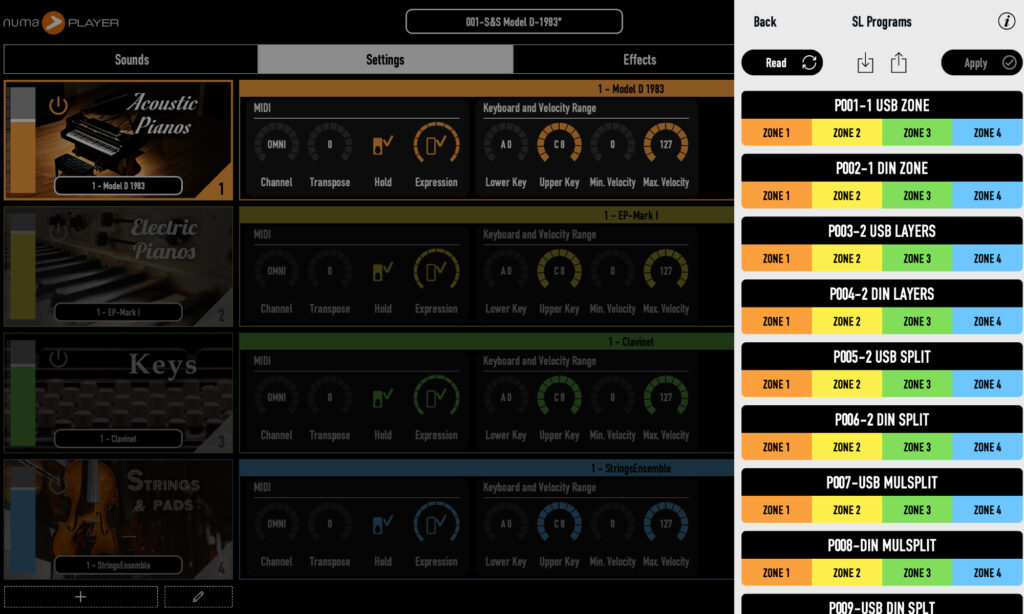Image resolution: width=1024 pixels, height=614 pixels.
Task: Click Upper Key knob in EP-Mark I row
Action: tap(559, 270)
